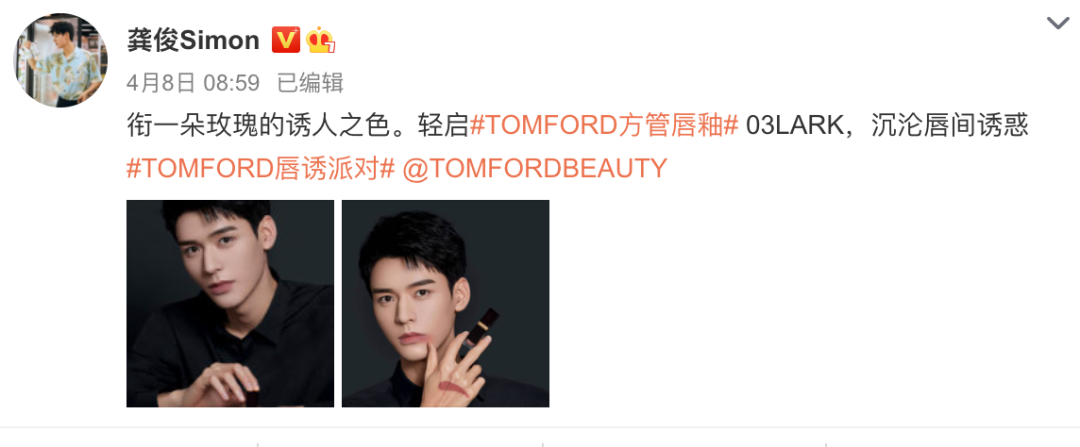This screenshot has height=447, width=1080.
Task: View the first attached photo
Action: pyautogui.click(x=230, y=304)
